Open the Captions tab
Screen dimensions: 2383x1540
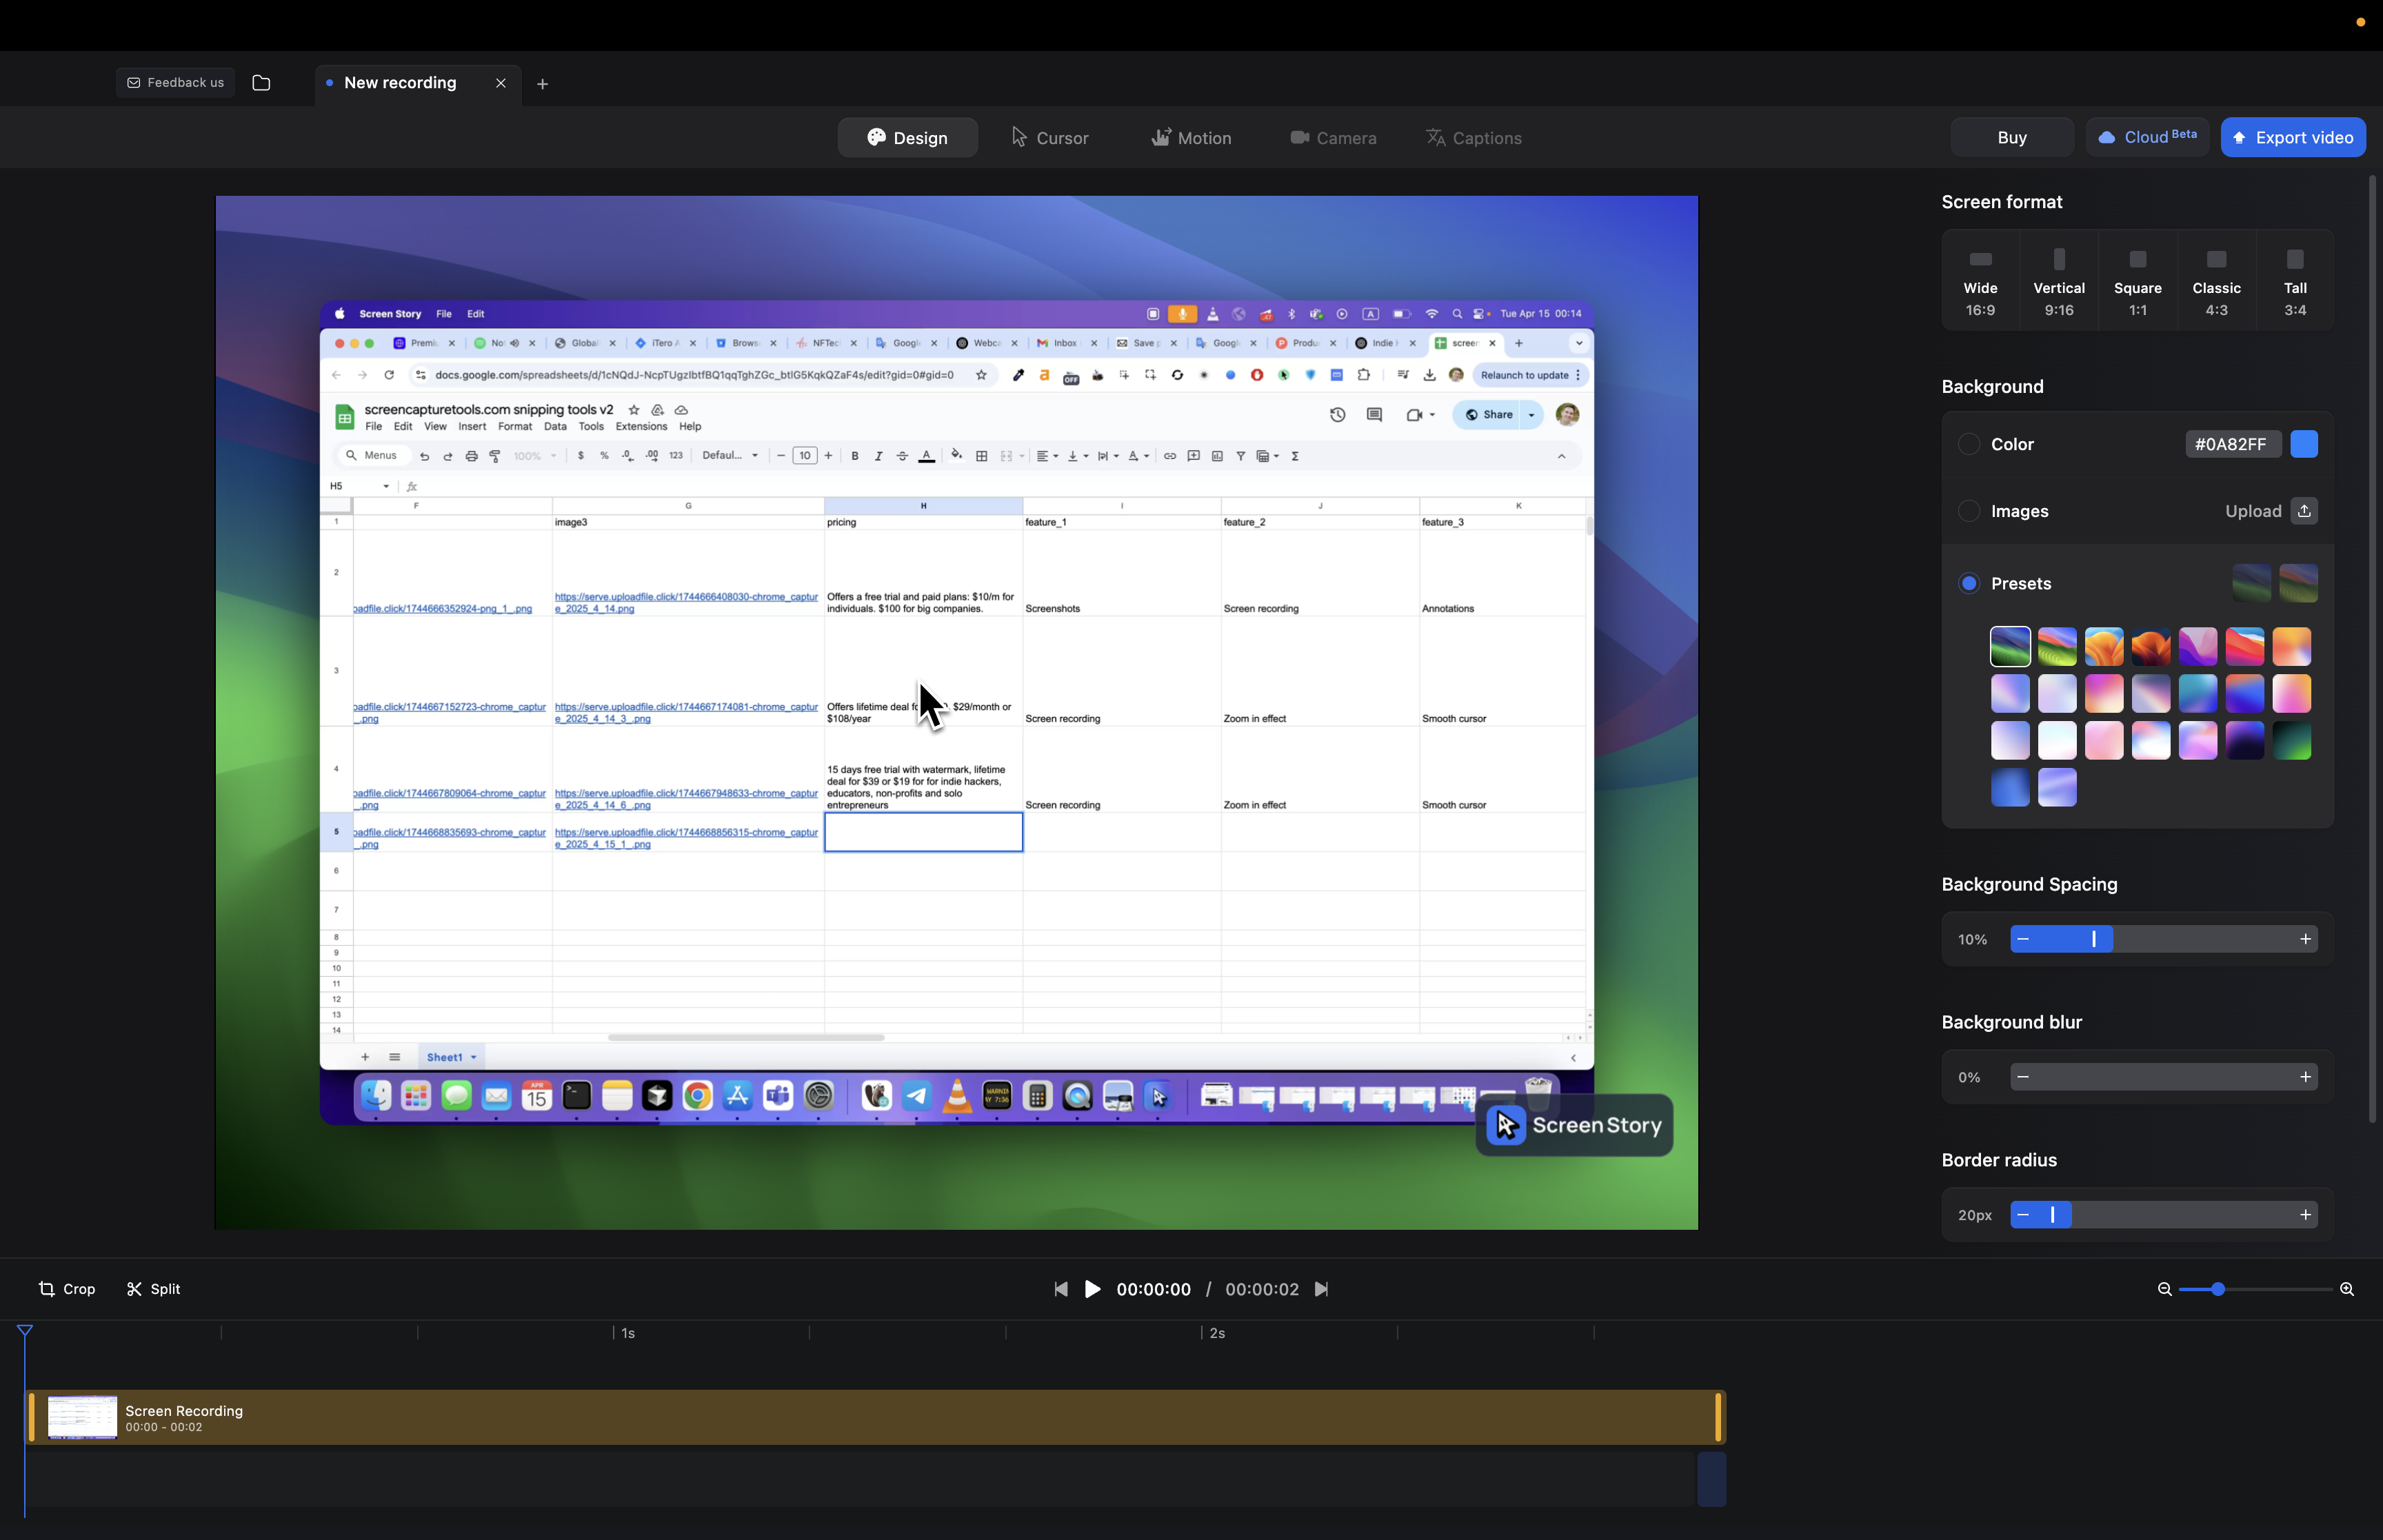[1474, 138]
